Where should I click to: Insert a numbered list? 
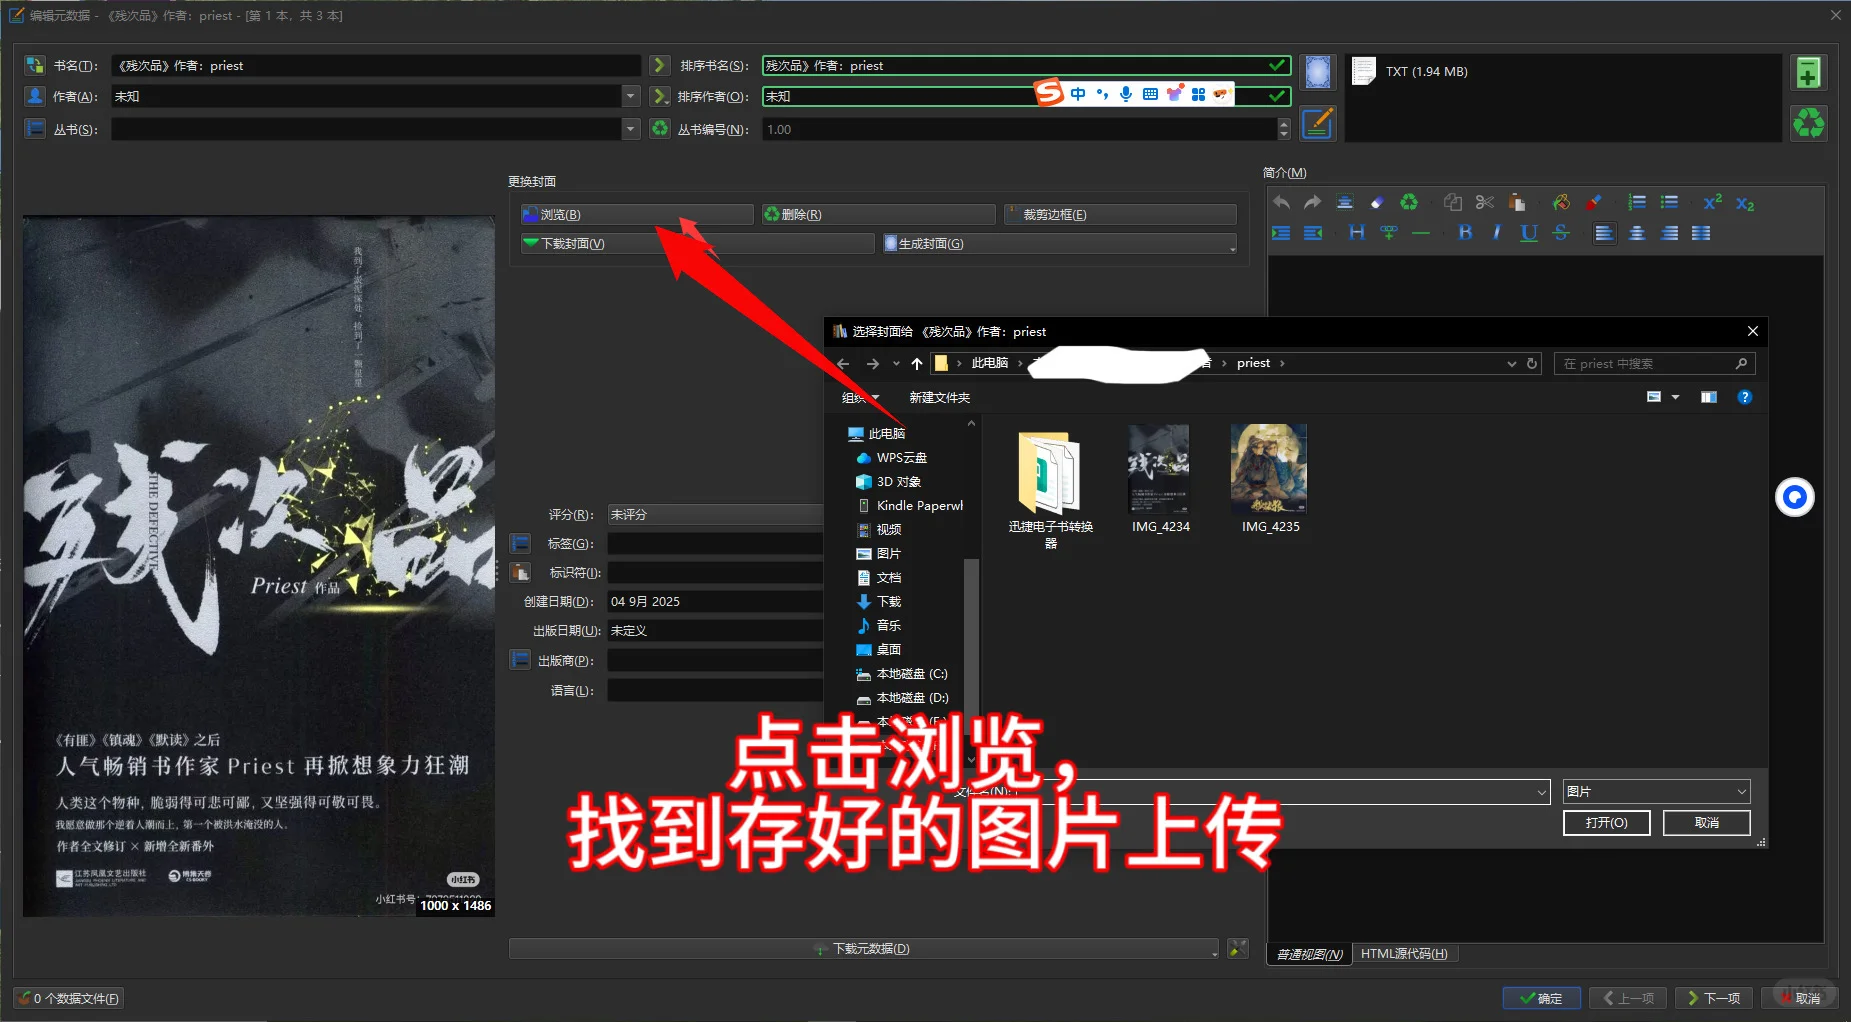[x=1637, y=202]
